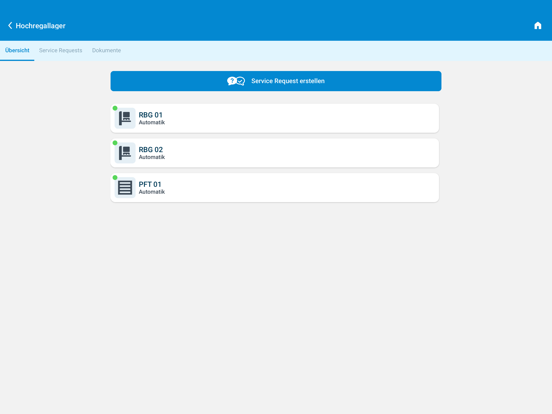Switch to the Übersicht tab

pos(17,50)
